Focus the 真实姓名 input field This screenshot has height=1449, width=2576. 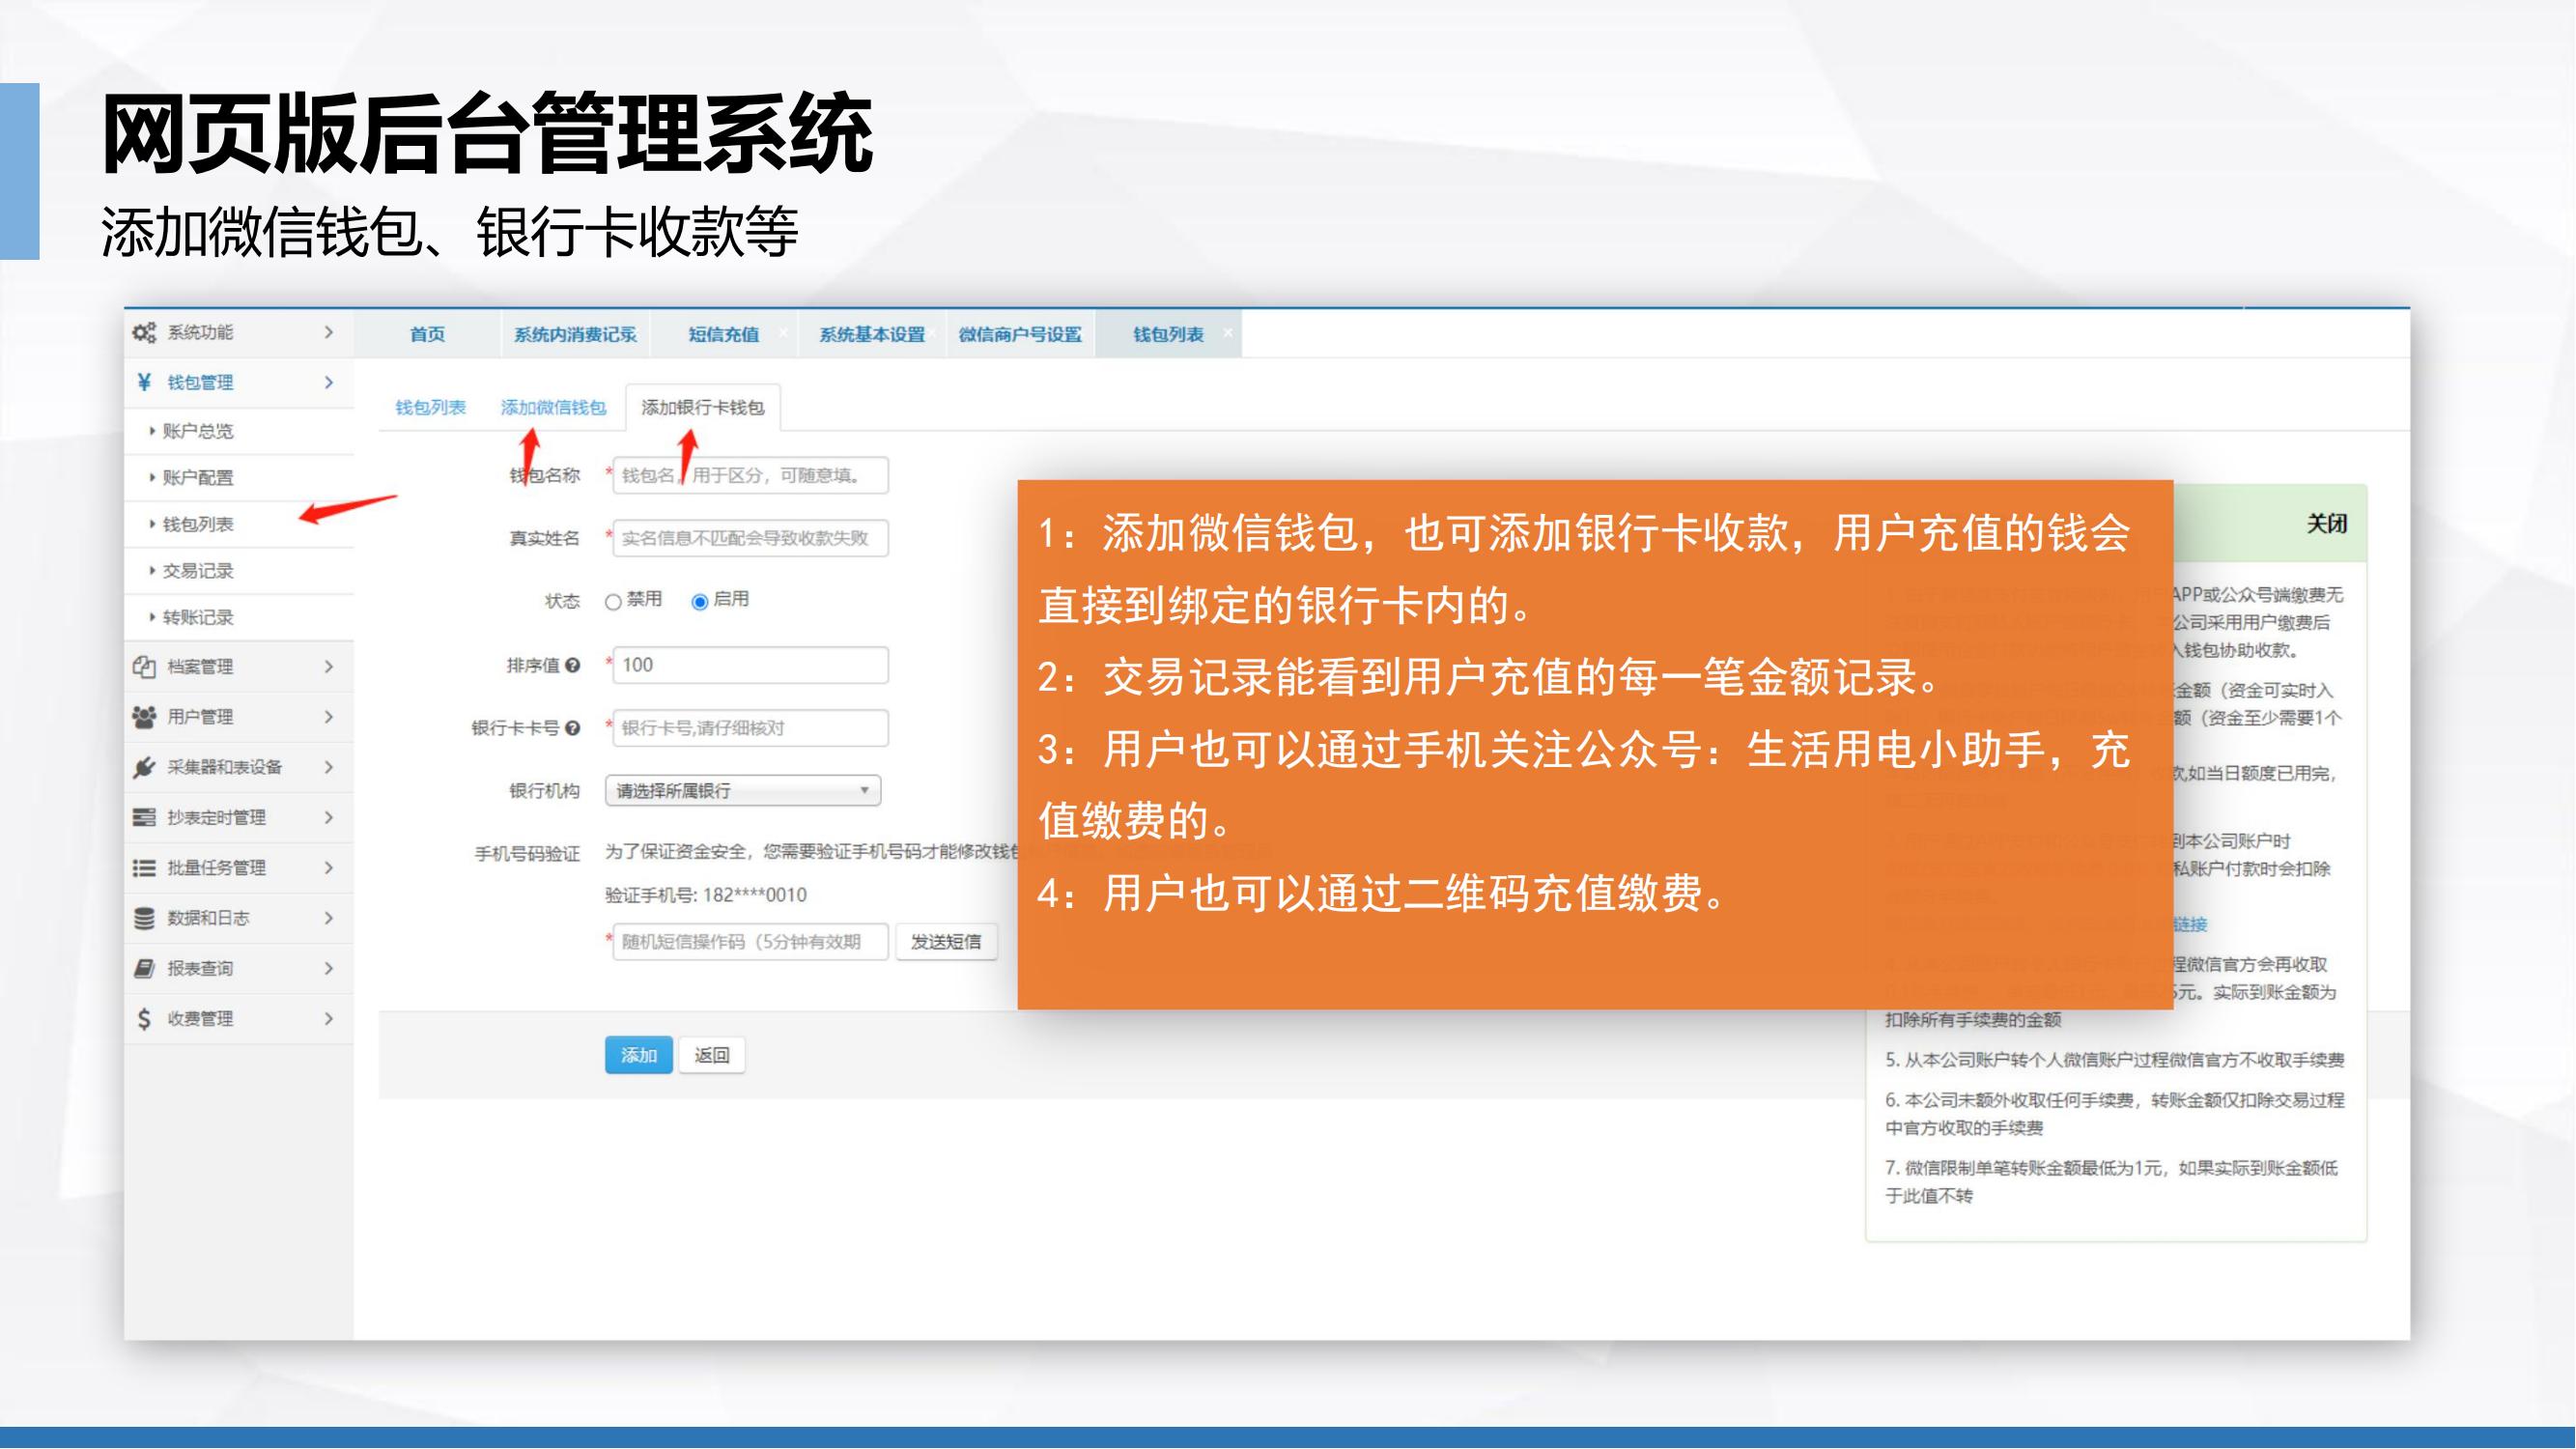tap(750, 538)
